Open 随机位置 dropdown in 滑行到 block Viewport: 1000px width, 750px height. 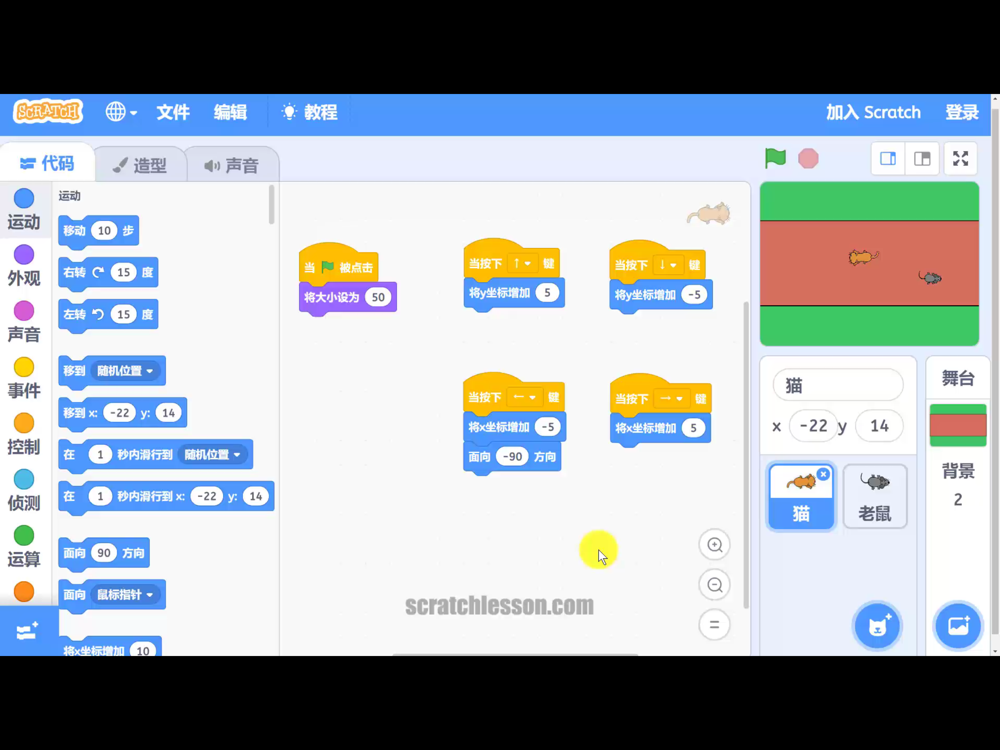point(212,455)
